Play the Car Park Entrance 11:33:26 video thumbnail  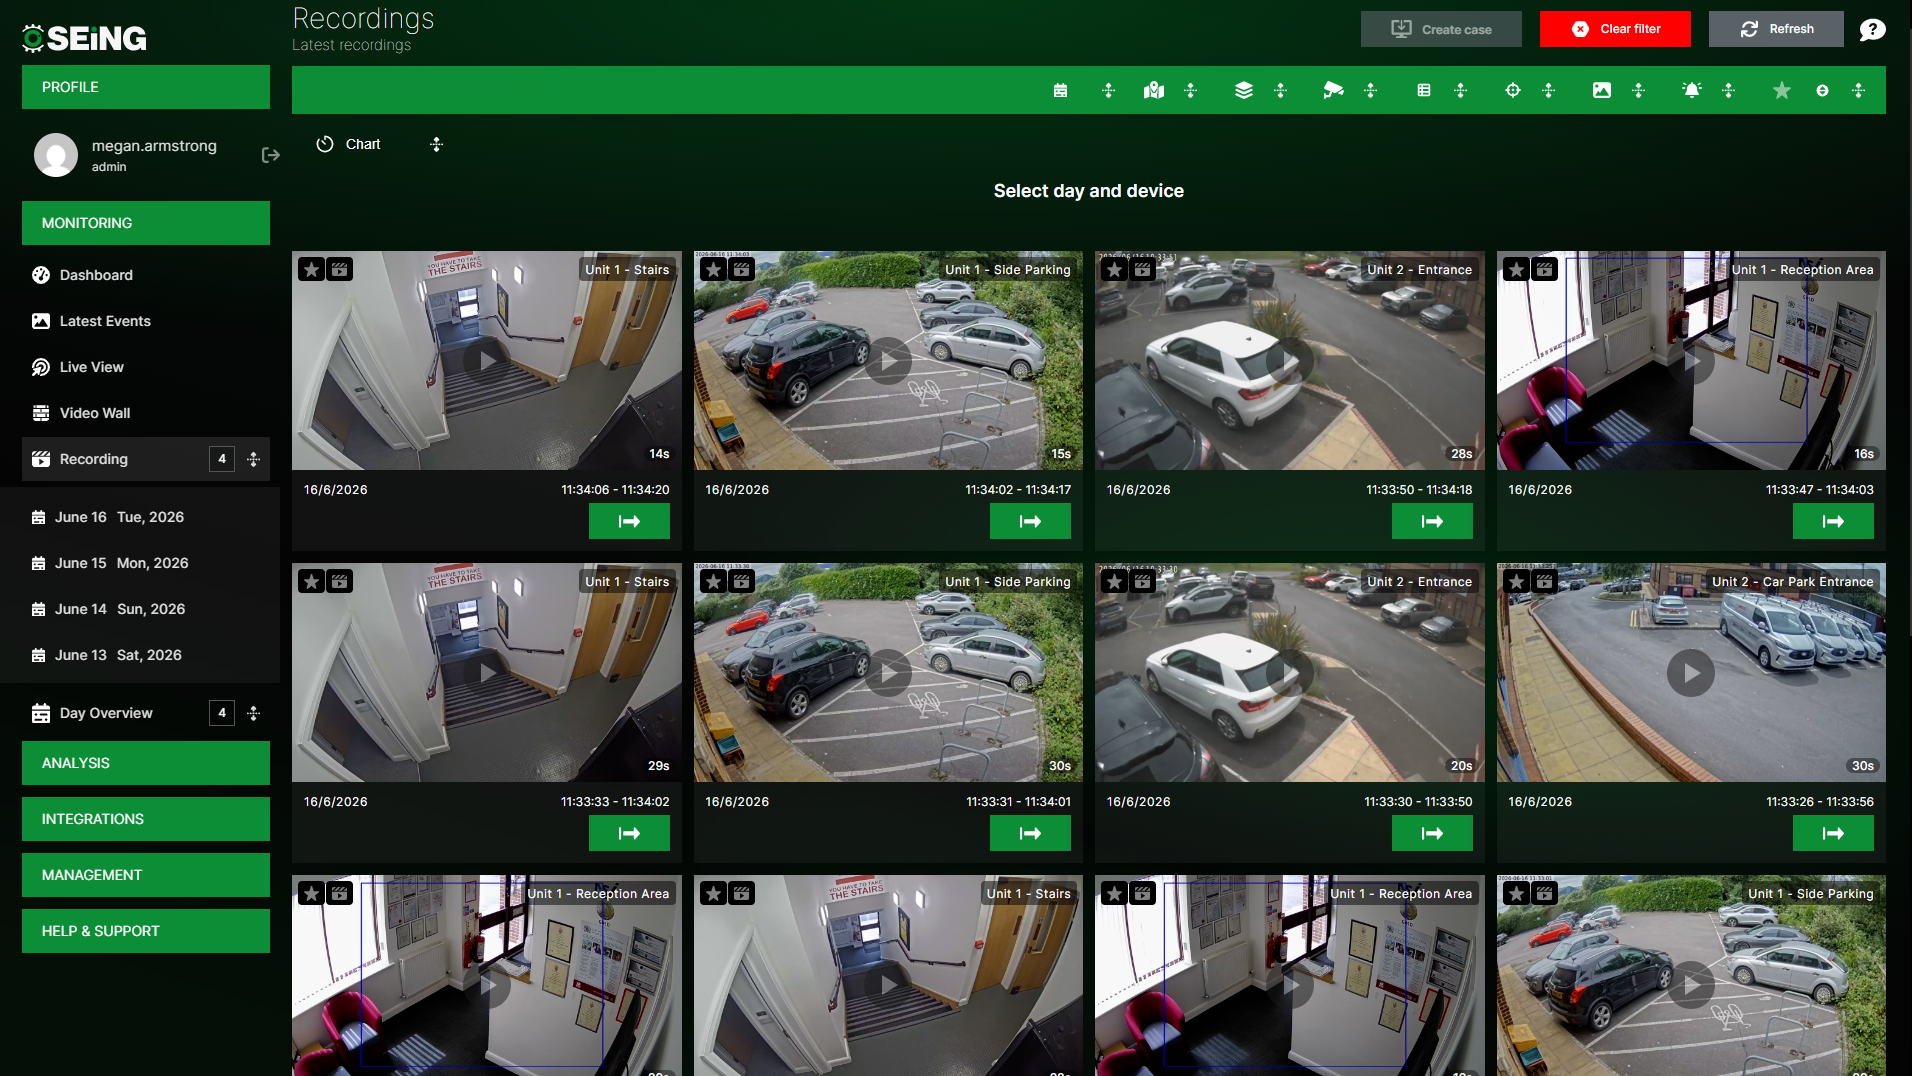tap(1691, 673)
